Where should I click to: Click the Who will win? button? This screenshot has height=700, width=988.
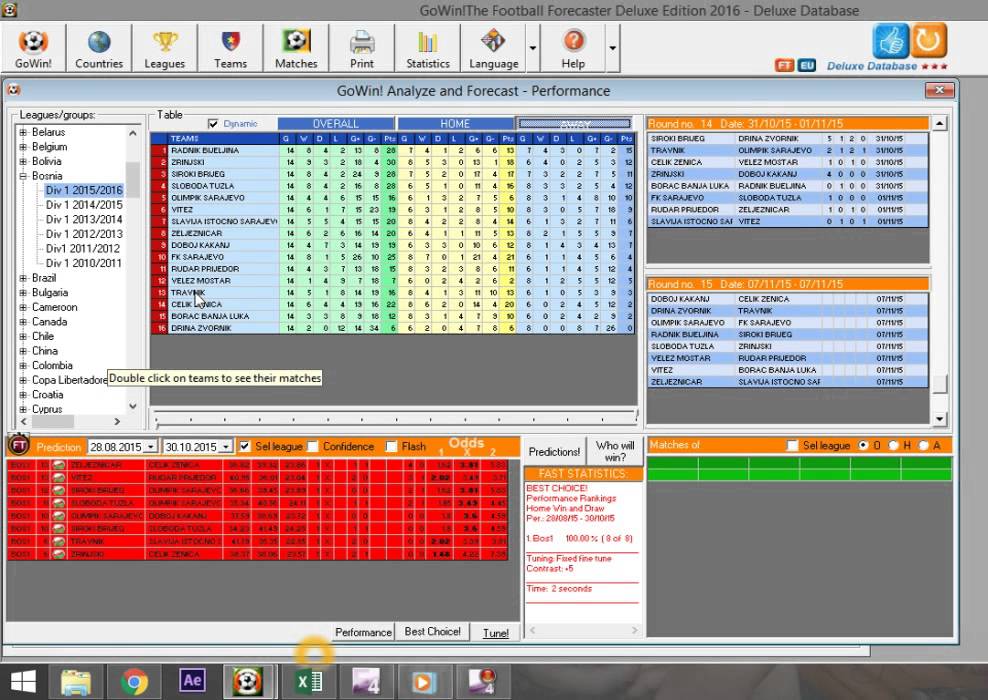tap(615, 452)
